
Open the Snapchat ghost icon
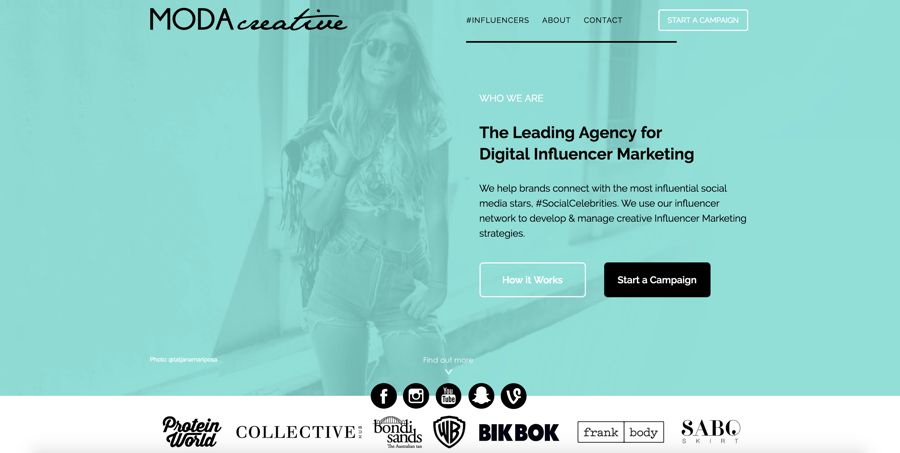point(481,396)
